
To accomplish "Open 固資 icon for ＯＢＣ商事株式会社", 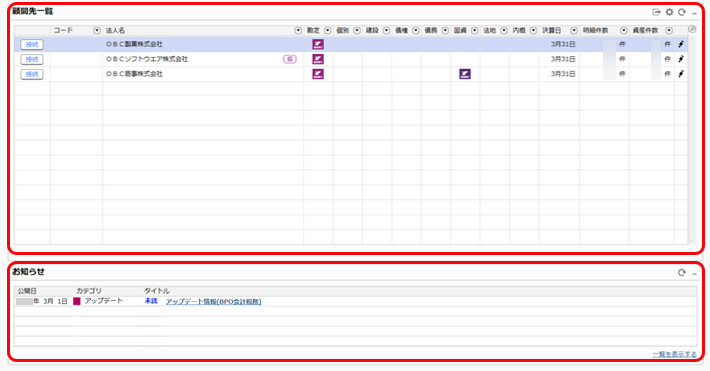I will click(465, 74).
